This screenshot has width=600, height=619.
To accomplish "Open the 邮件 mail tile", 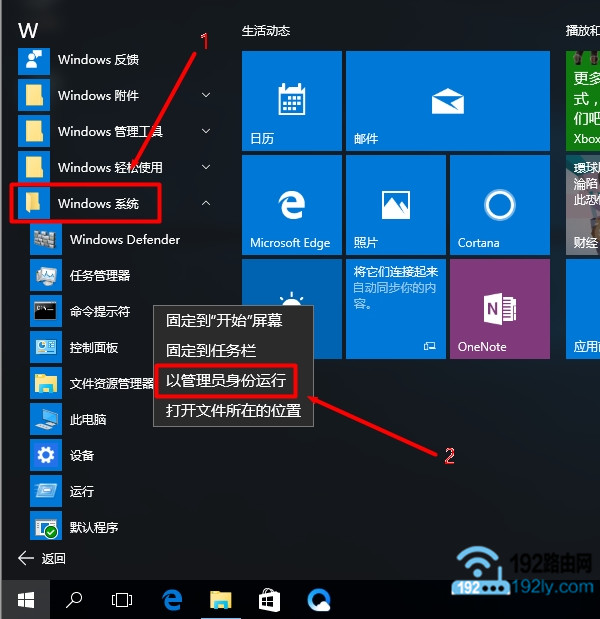I will click(448, 101).
